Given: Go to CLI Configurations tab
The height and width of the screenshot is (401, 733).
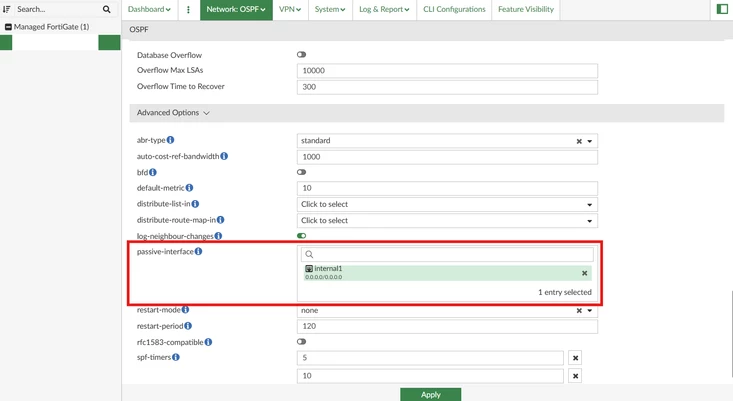Looking at the screenshot, I should (454, 9).
